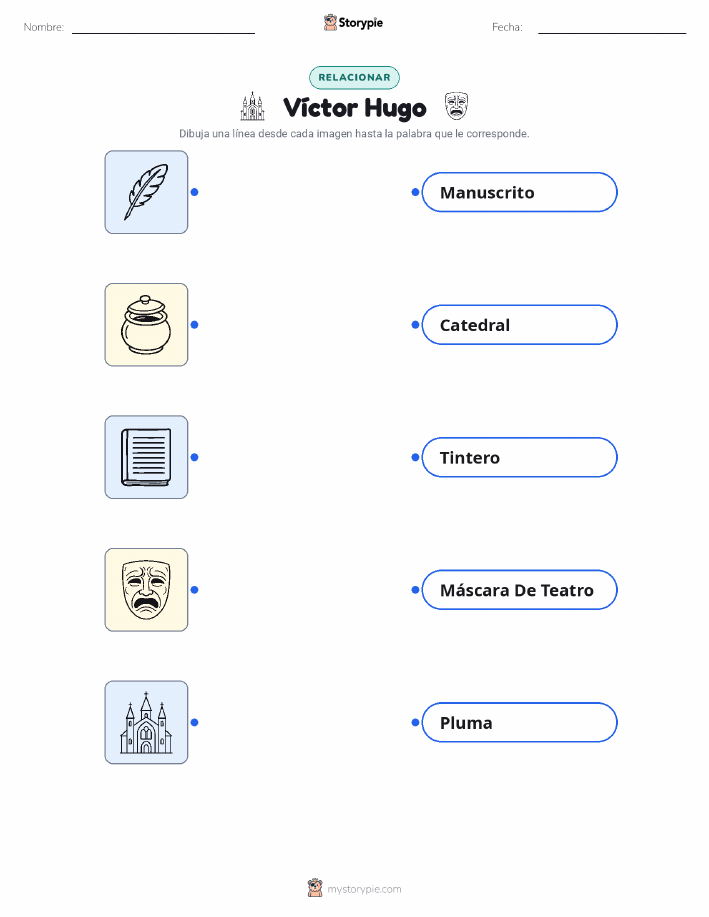Screen dimensions: 709x917
Task: Select the sad theater mask image
Action: [146, 590]
